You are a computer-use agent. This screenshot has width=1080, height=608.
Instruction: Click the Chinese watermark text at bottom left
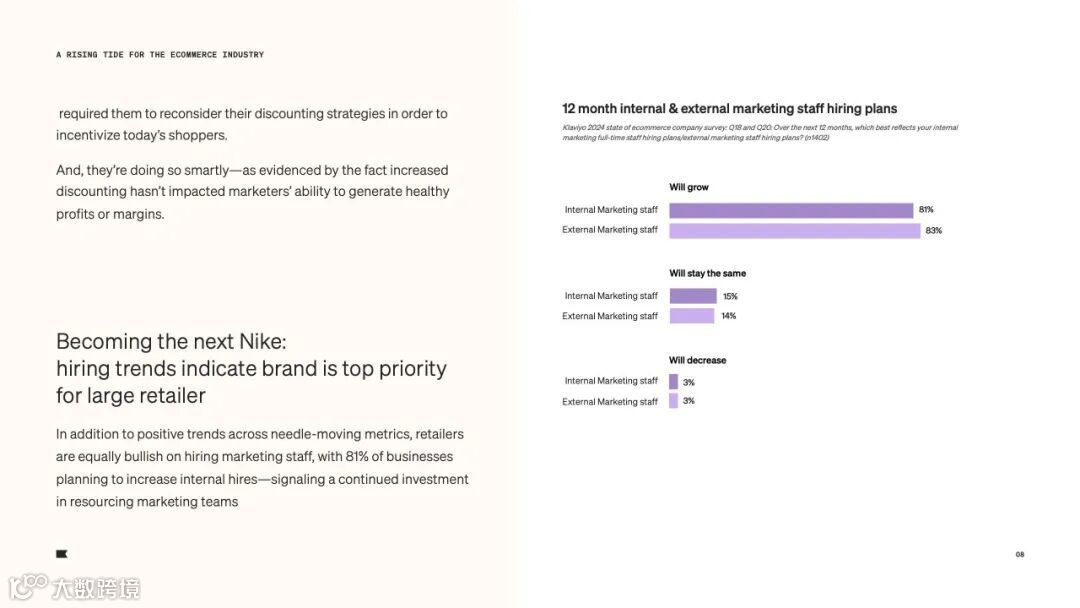click(x=96, y=589)
